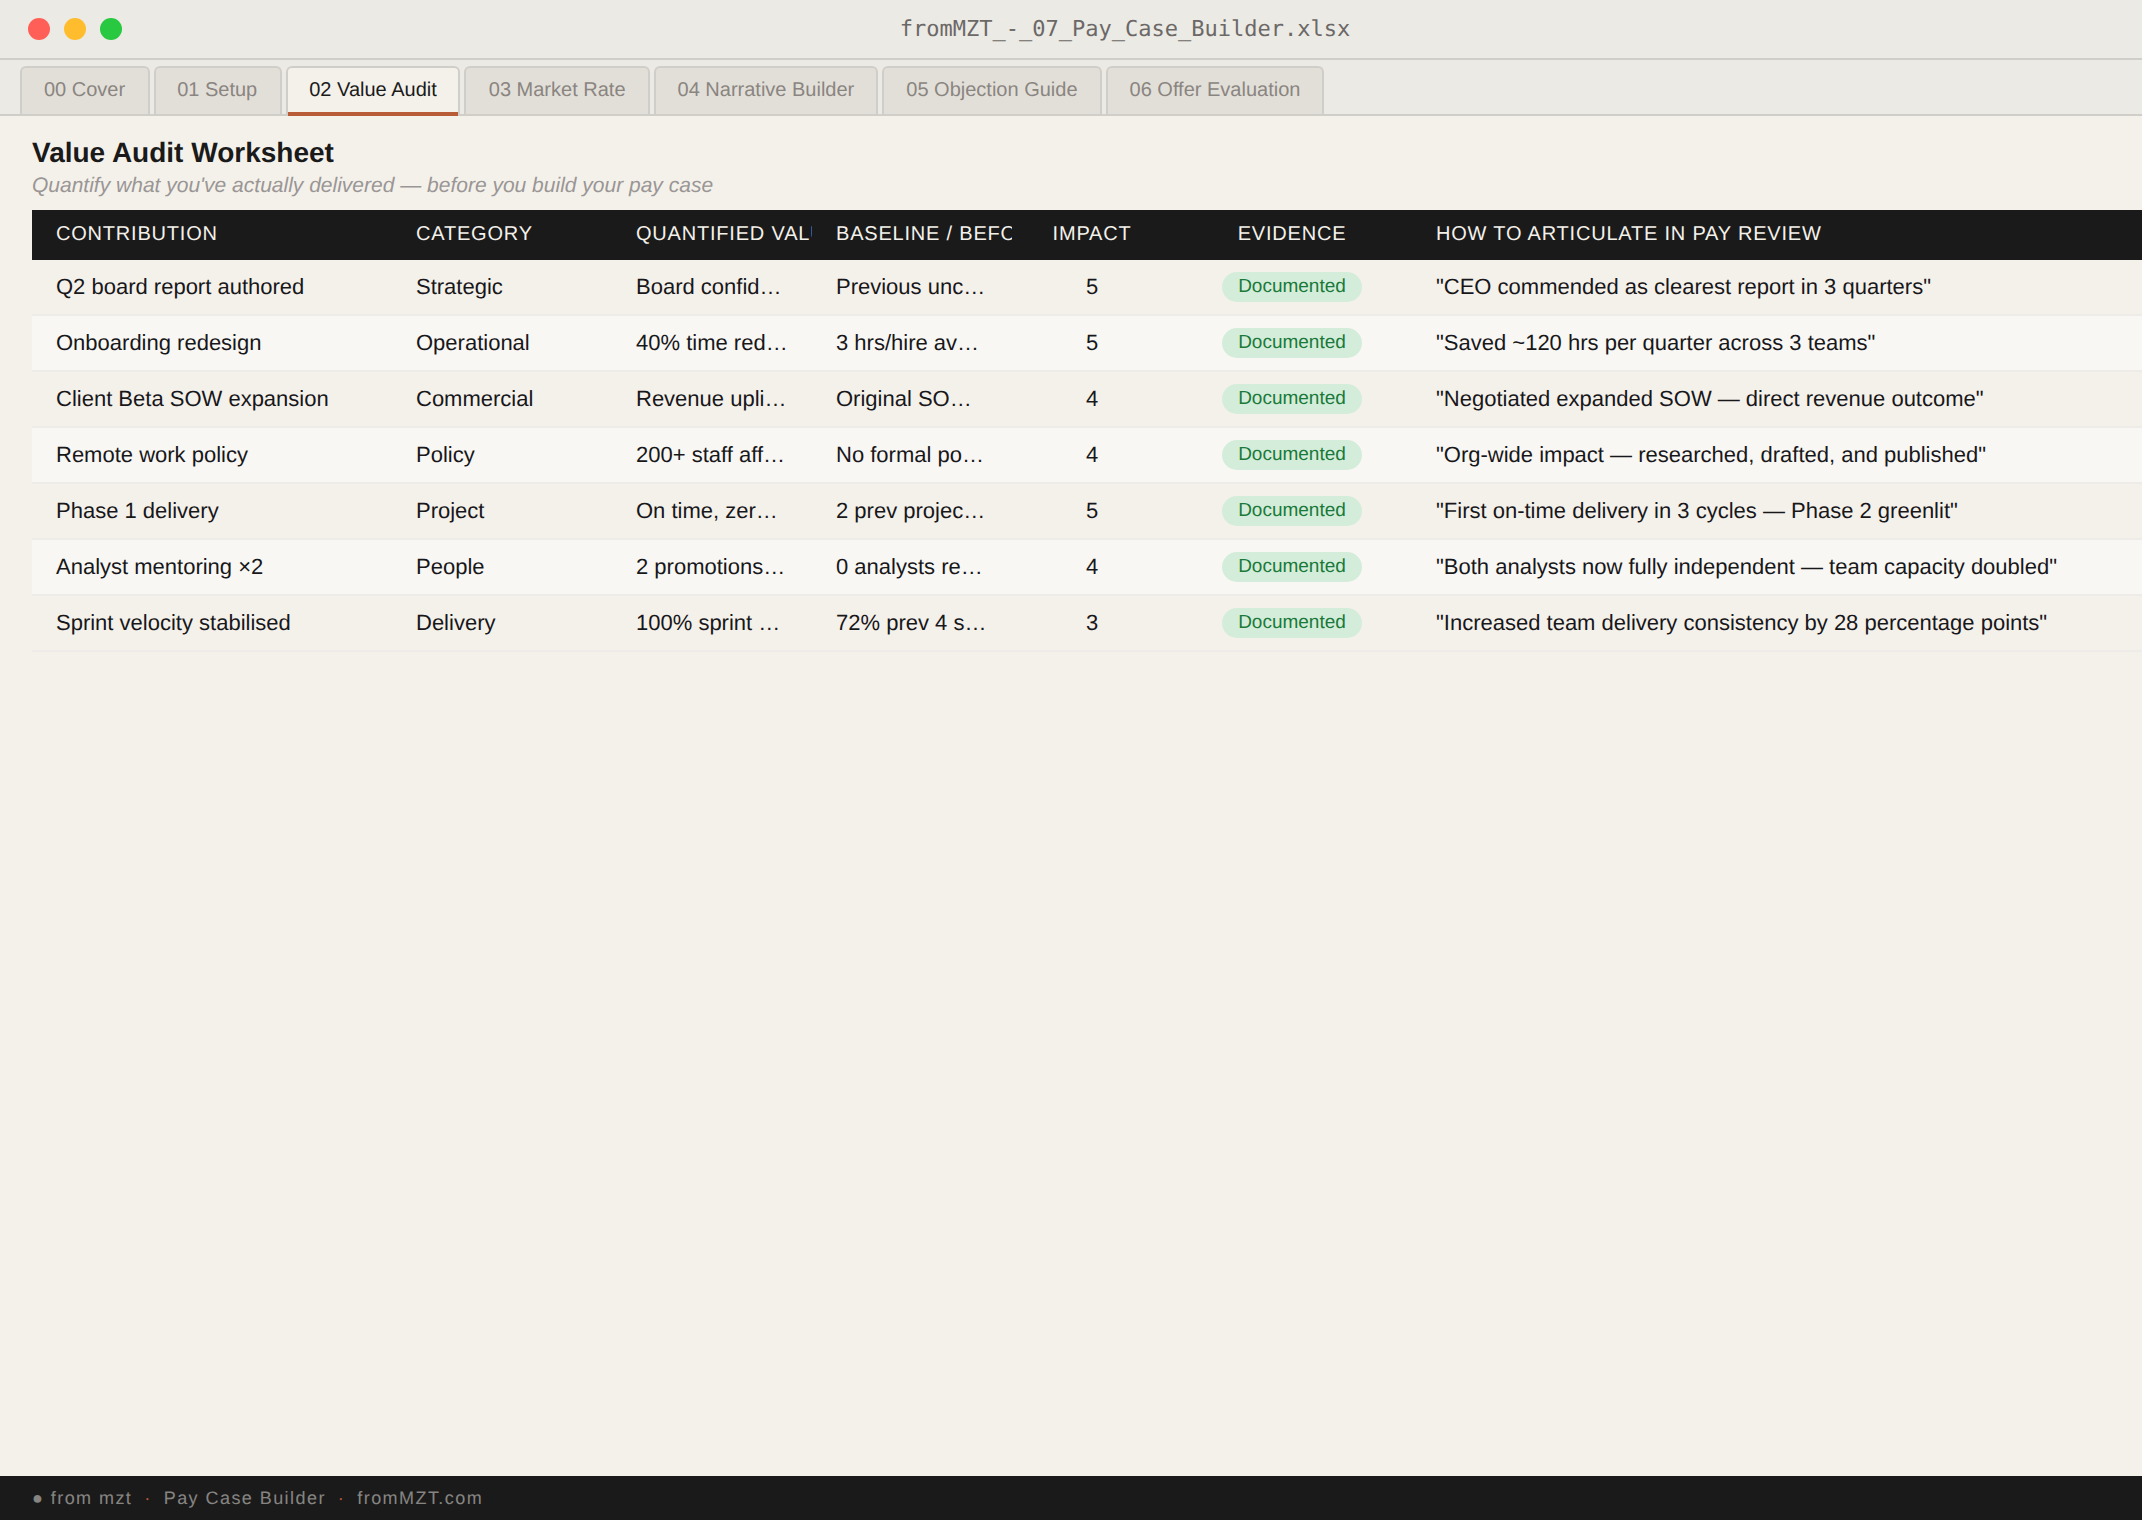Click Documented badge in Phase 1 delivery row
This screenshot has width=2142, height=1520.
coord(1291,511)
